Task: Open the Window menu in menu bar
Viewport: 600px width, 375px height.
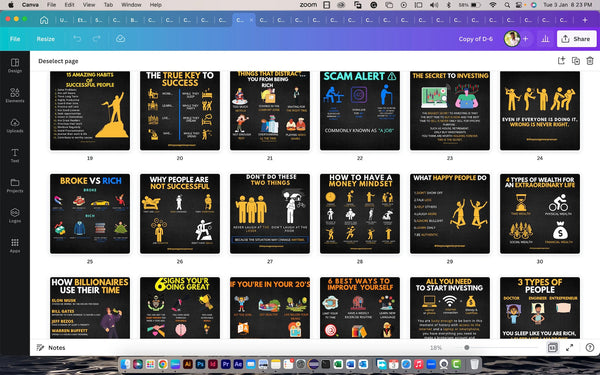Action: [131, 5]
